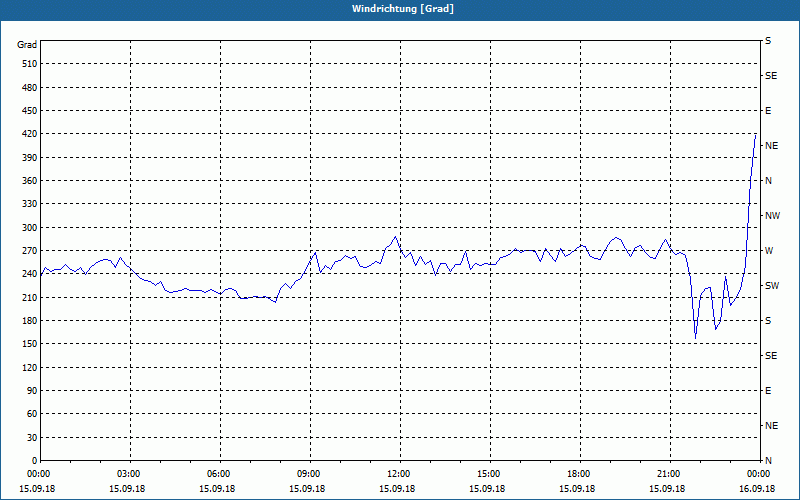Click the E compass label at the 450 gridline

(768, 111)
